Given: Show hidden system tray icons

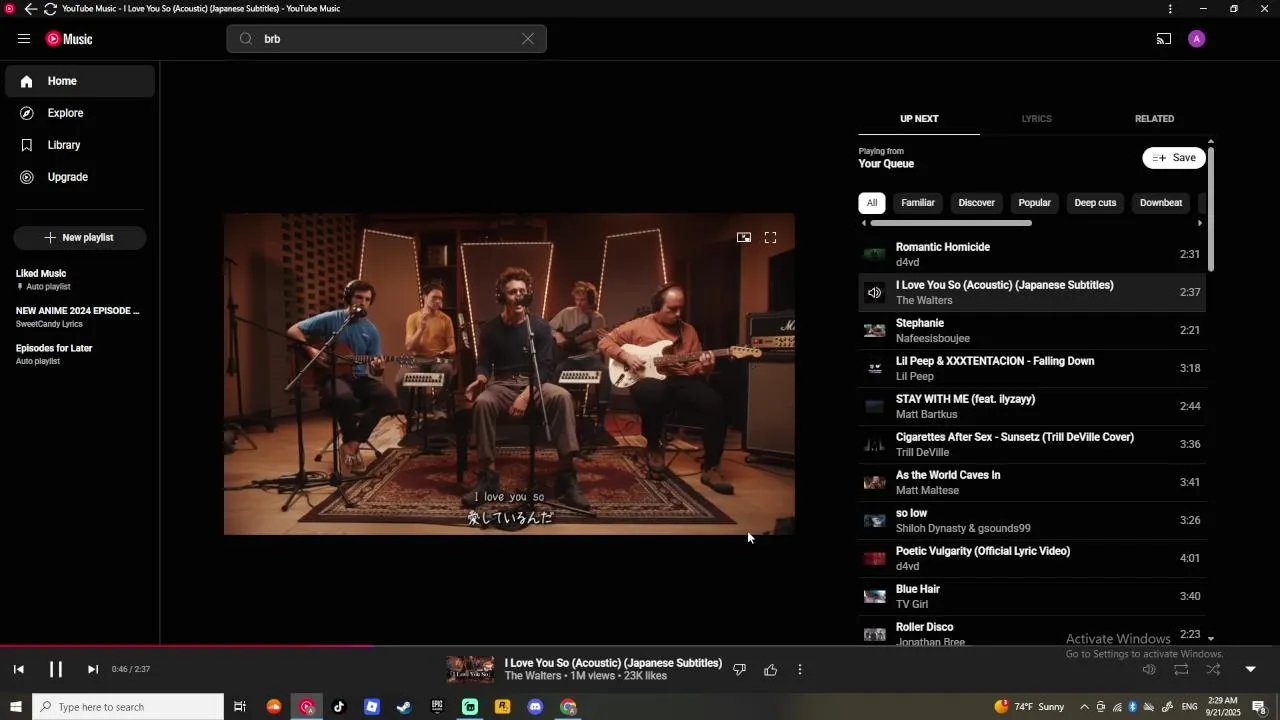Looking at the screenshot, I should click(1084, 707).
